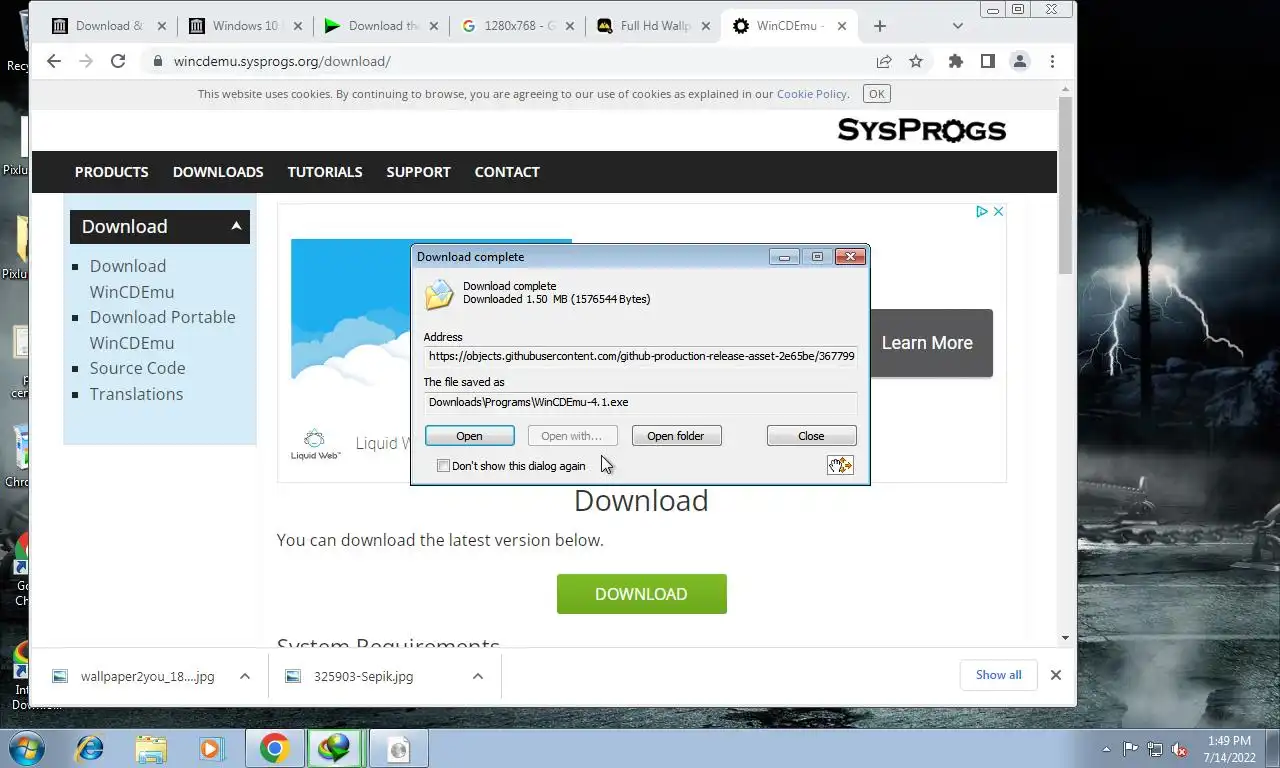
Task: Click the green DOWNLOAD button
Action: click(641, 594)
